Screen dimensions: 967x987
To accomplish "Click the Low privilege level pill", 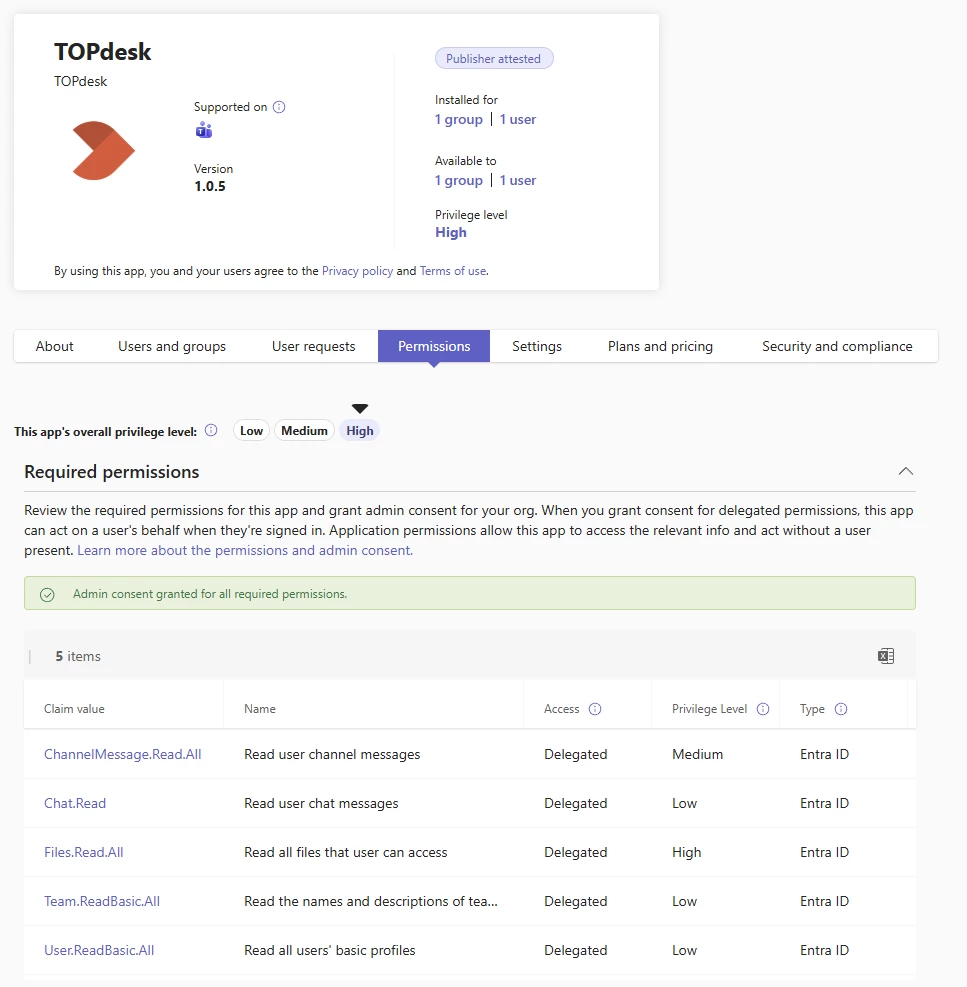I will [251, 431].
